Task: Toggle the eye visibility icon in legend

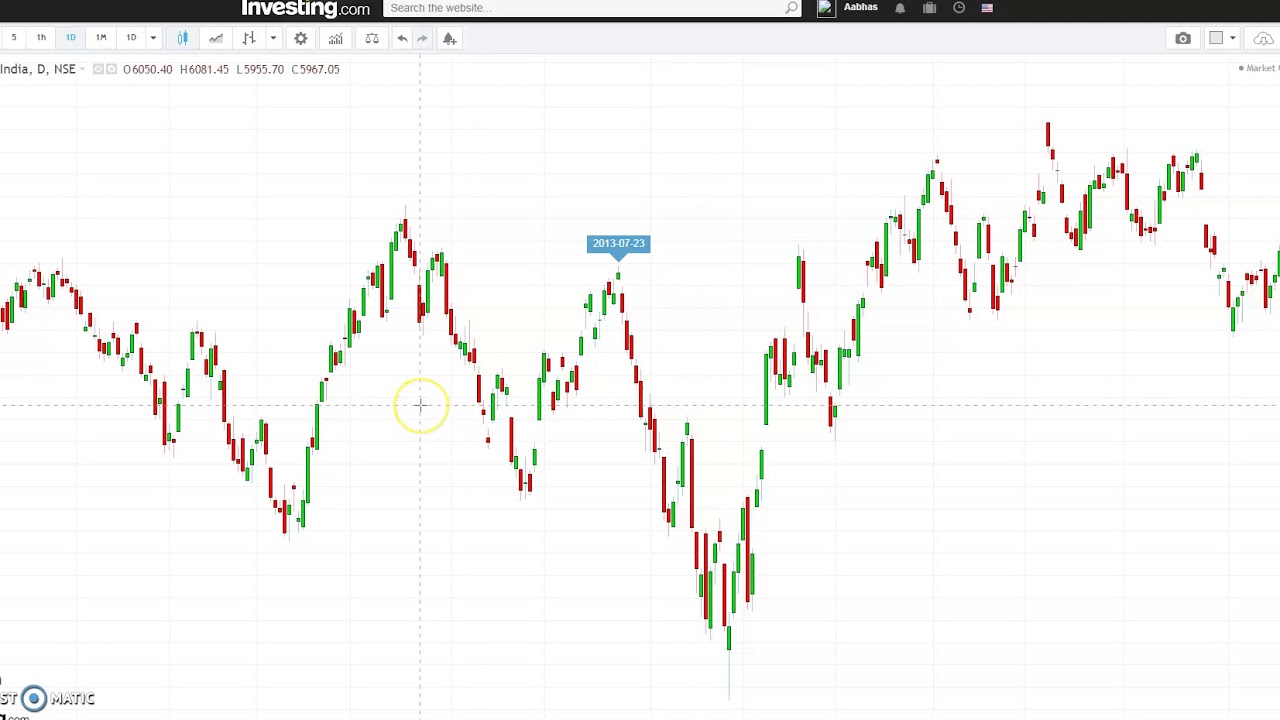Action: point(99,69)
